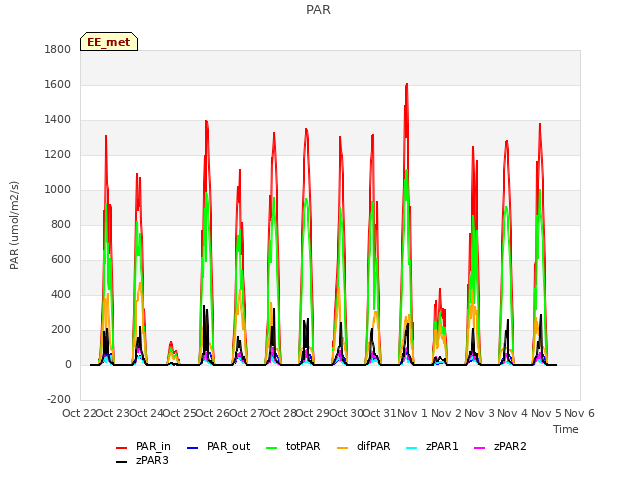640x480 pixels.
Task: Click the 1200 y-axis tick label
Action: [58, 155]
